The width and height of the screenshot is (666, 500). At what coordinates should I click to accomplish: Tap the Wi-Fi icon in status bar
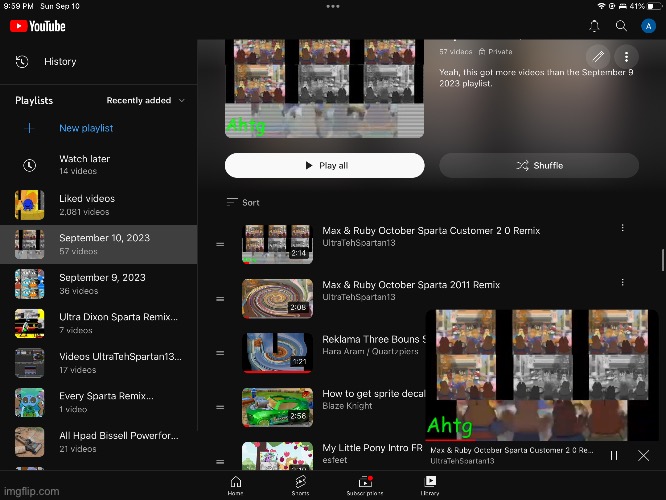601,6
